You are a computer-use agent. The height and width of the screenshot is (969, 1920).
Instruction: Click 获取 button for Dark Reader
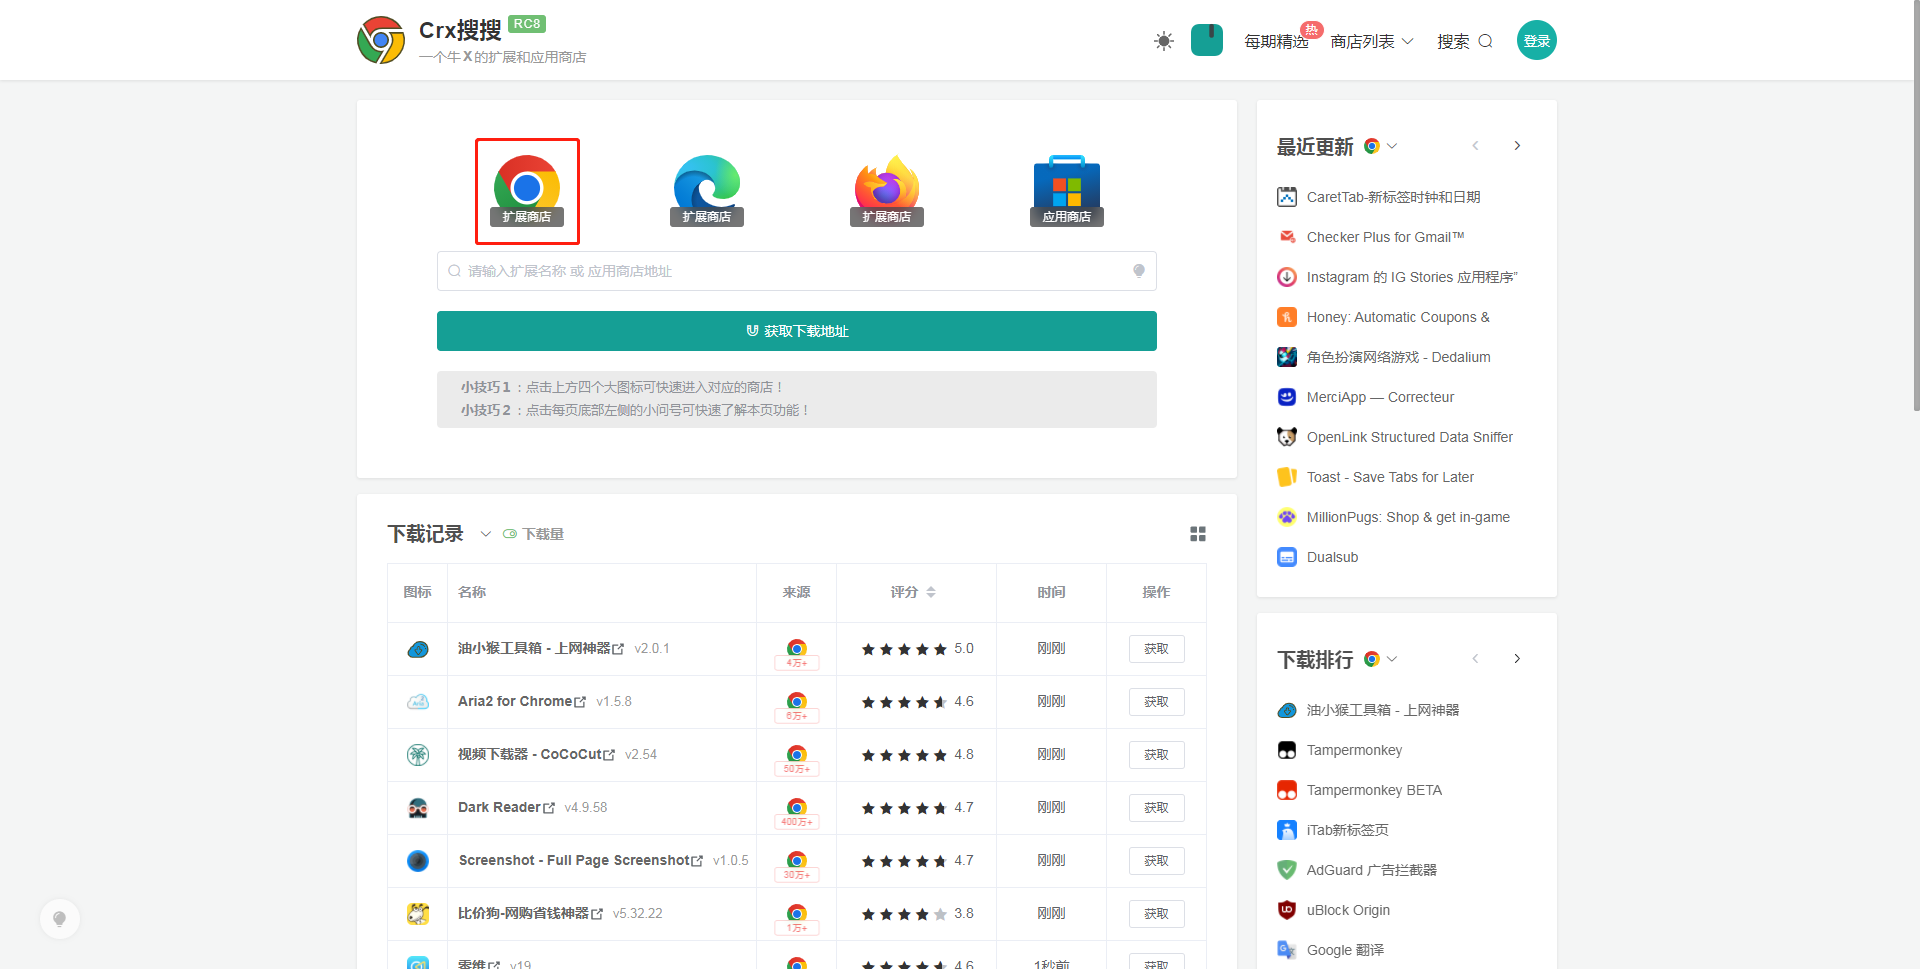click(1157, 808)
